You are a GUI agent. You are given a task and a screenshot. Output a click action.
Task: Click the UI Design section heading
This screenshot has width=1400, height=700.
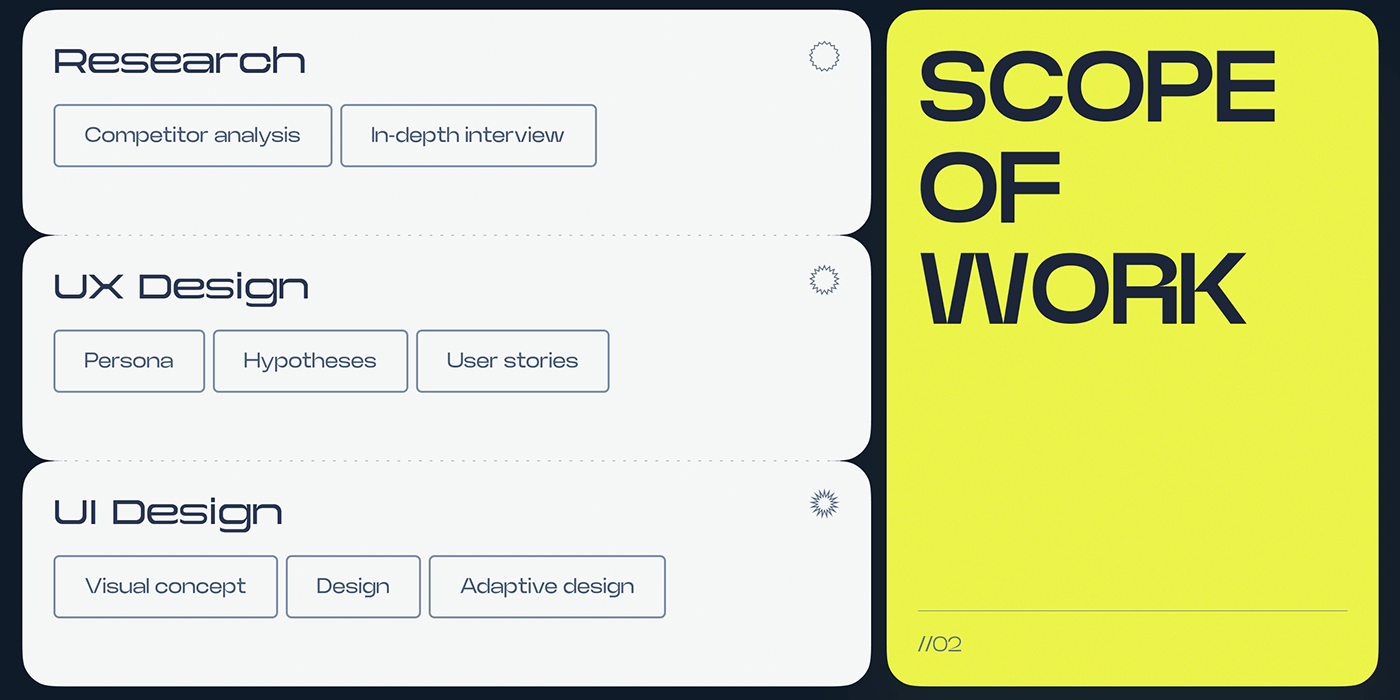(x=168, y=513)
